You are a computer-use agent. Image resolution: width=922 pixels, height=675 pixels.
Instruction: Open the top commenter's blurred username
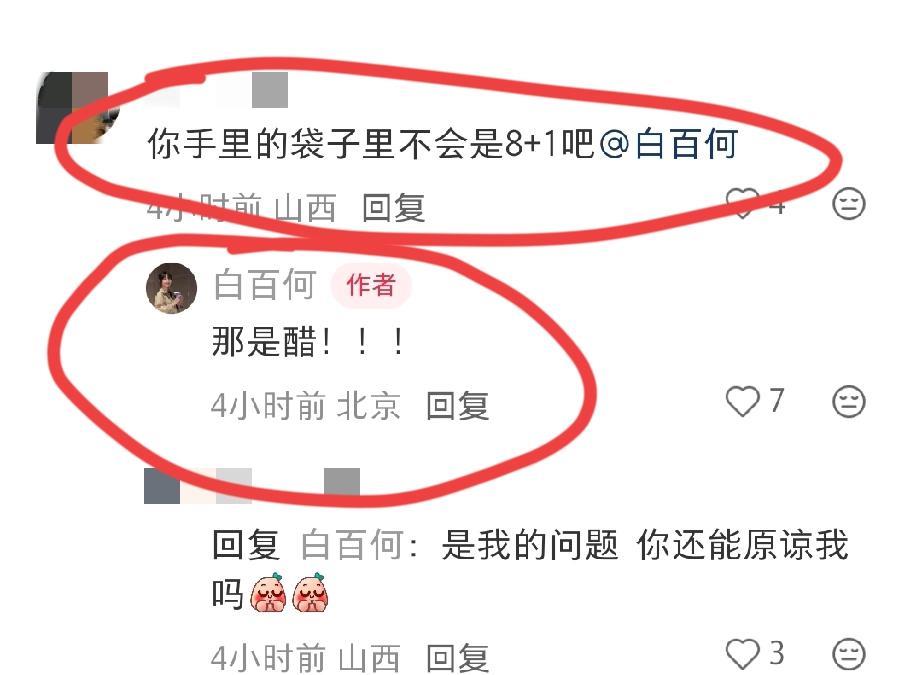click(x=218, y=89)
